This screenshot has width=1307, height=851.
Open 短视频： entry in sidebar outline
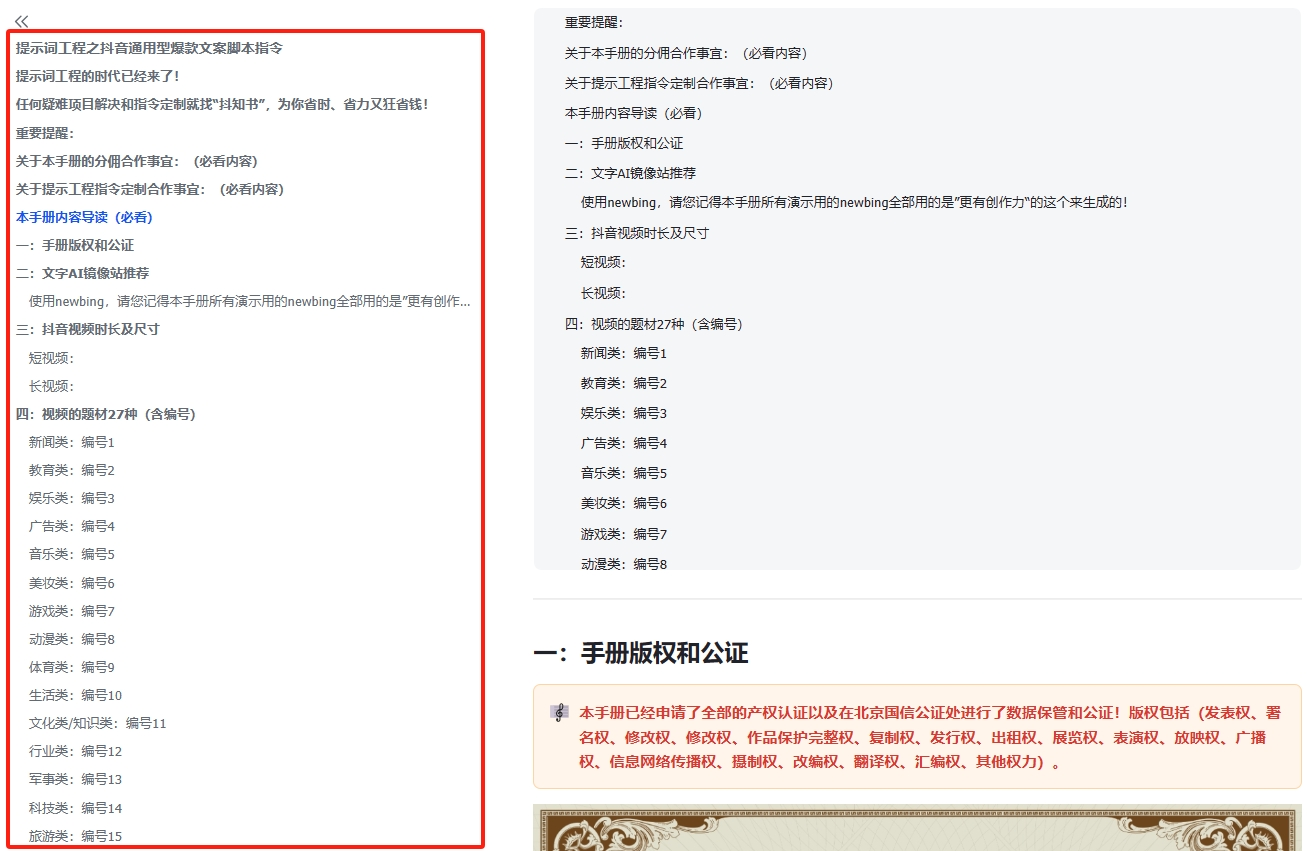click(52, 358)
